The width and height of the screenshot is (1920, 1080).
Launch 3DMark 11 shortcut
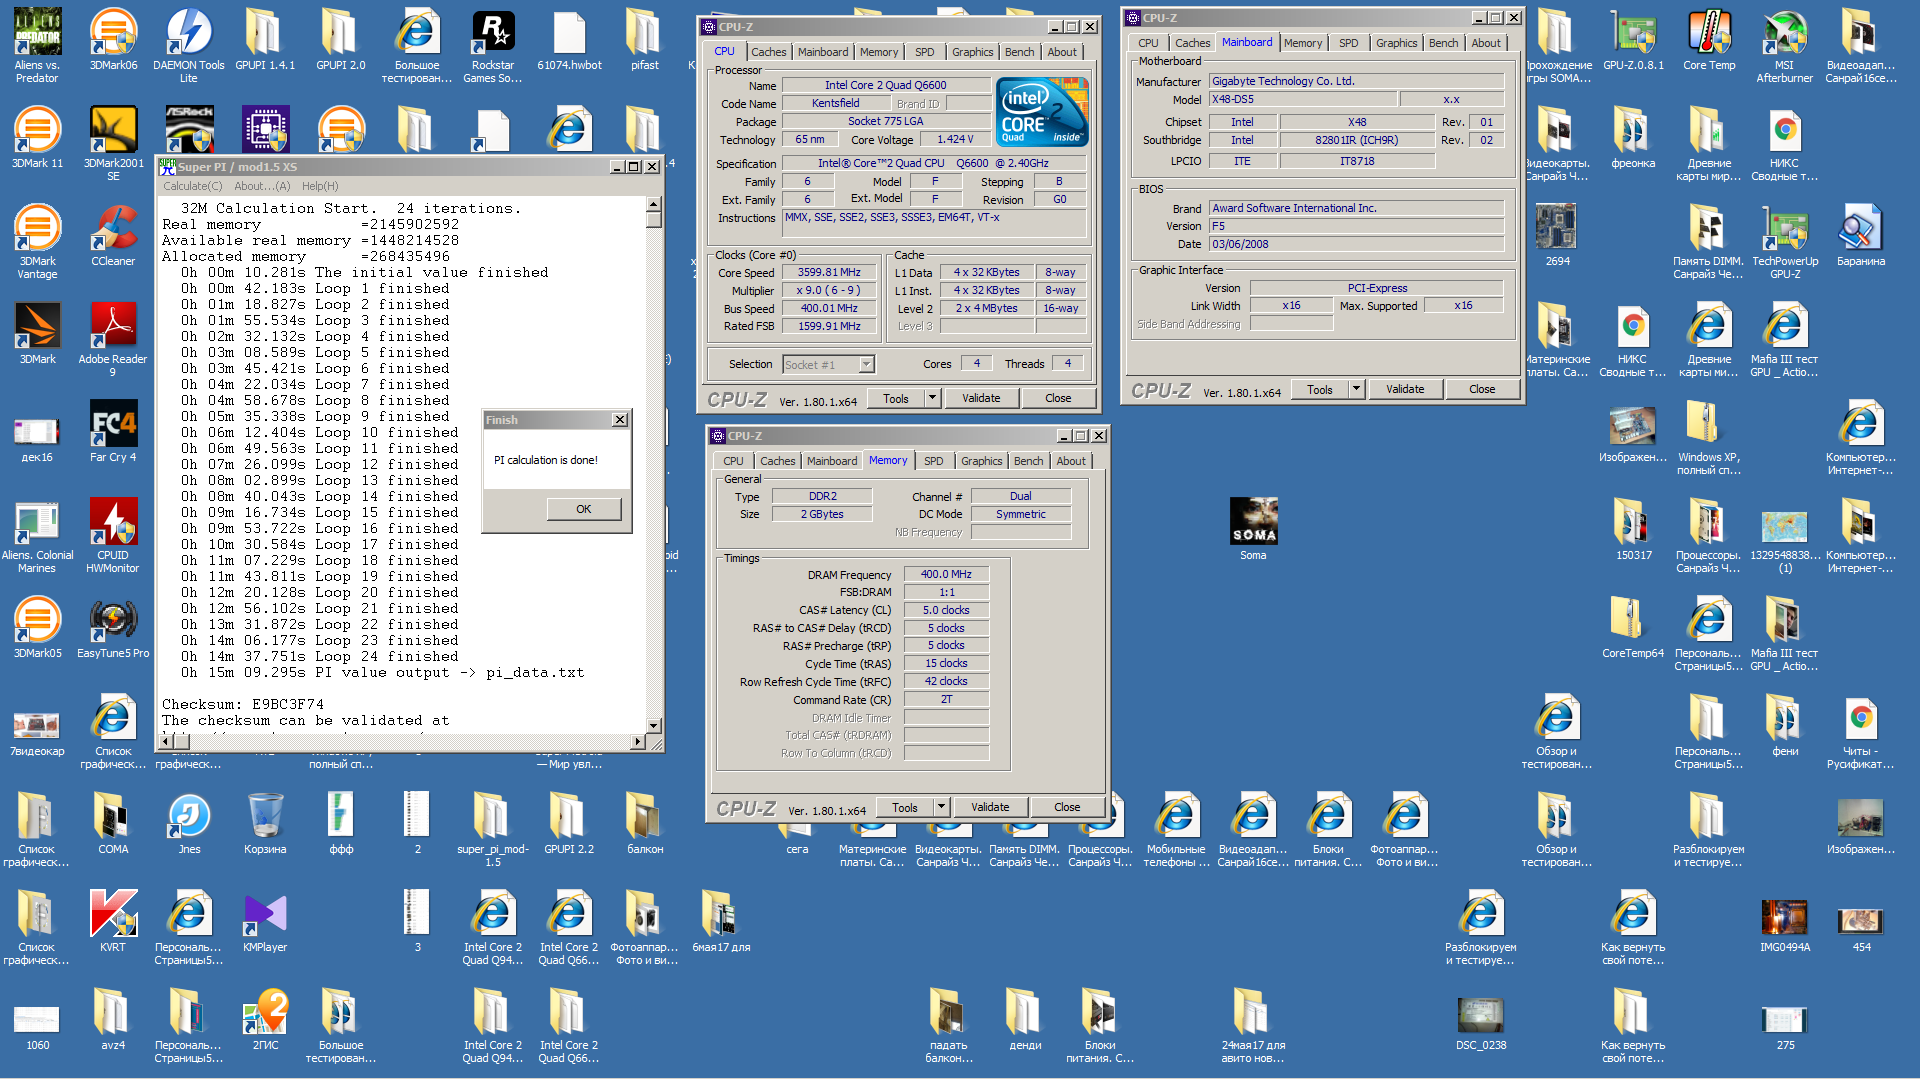(x=37, y=133)
